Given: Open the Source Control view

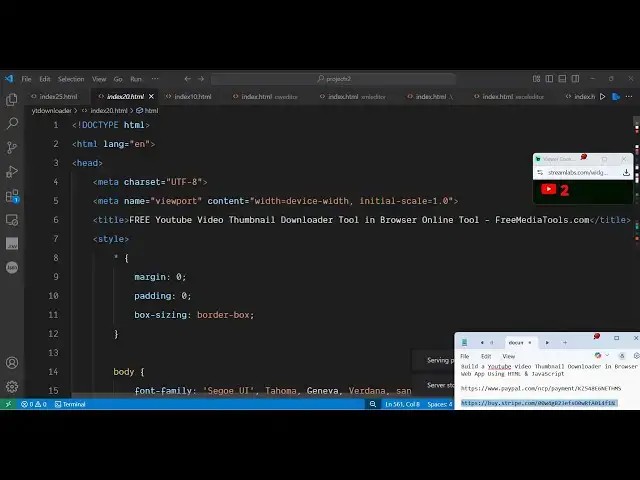Looking at the screenshot, I should click(12, 147).
